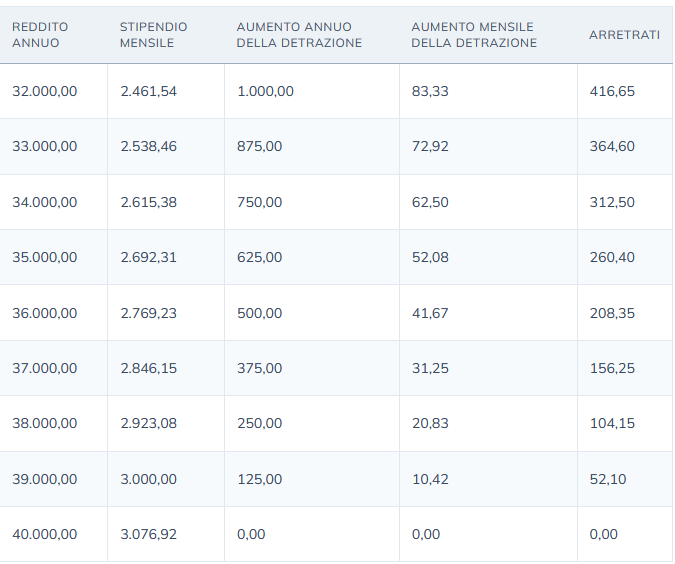The image size is (675, 564).
Task: Select the Aumento Mensile della Detrazione header
Action: (x=474, y=35)
